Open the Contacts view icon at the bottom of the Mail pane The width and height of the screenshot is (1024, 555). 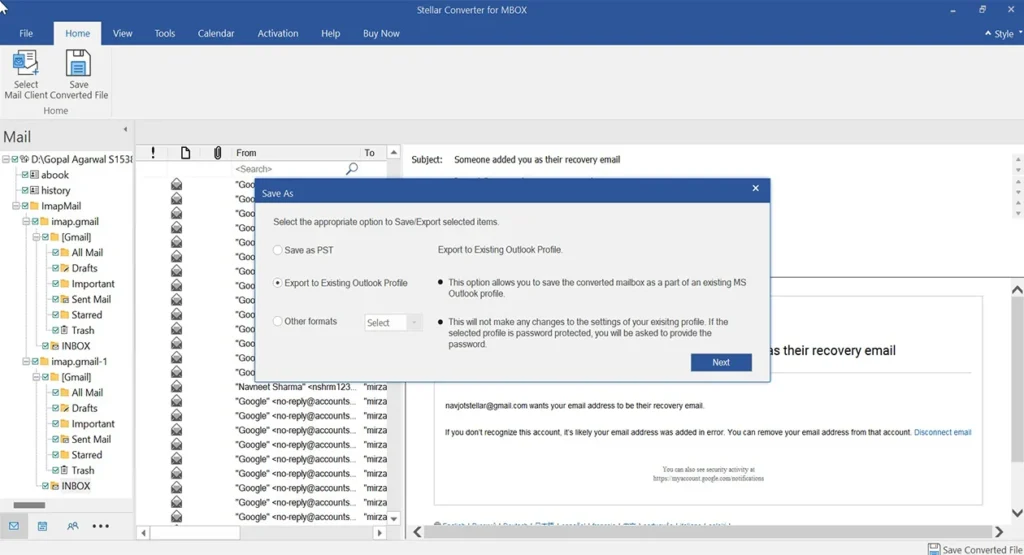(72, 526)
